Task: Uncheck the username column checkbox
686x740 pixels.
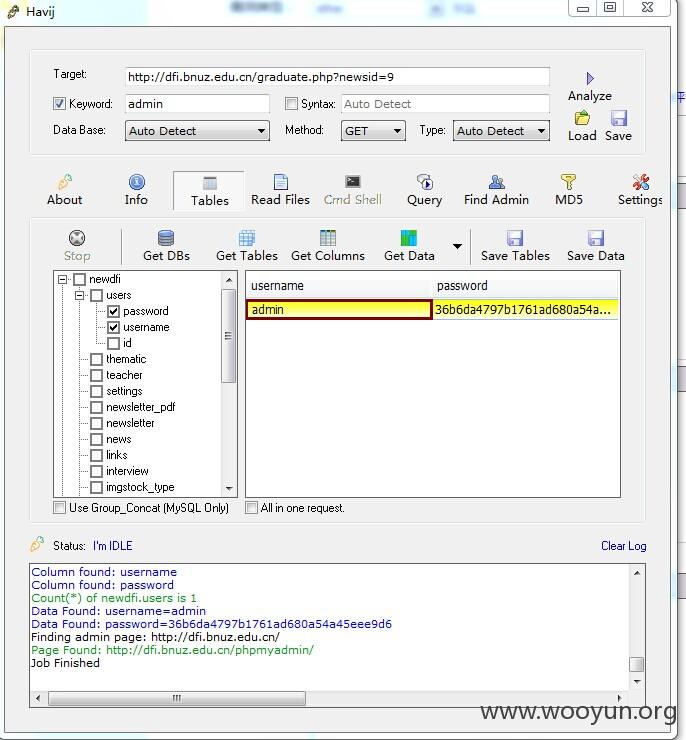Action: (x=113, y=328)
